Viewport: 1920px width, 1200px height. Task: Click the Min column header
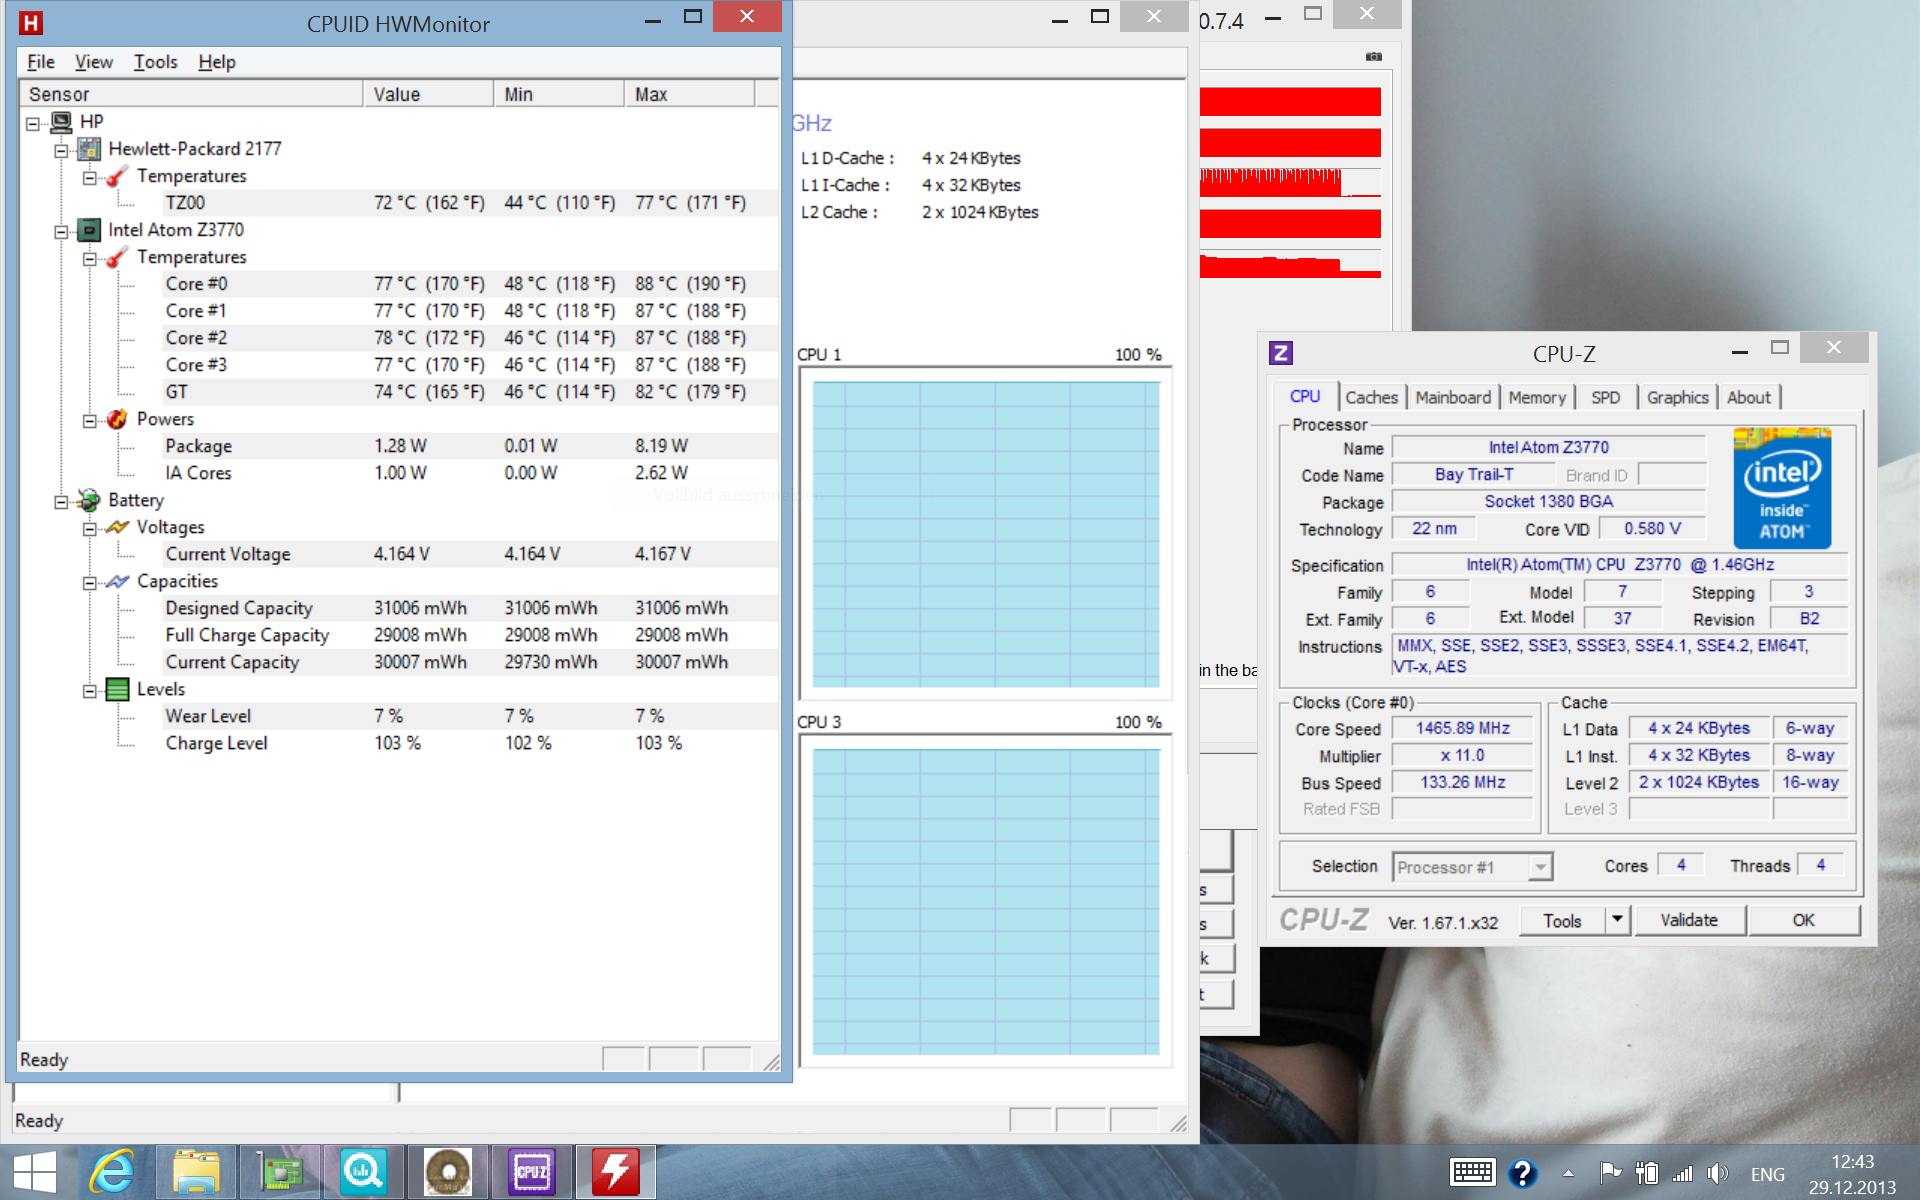[x=559, y=94]
